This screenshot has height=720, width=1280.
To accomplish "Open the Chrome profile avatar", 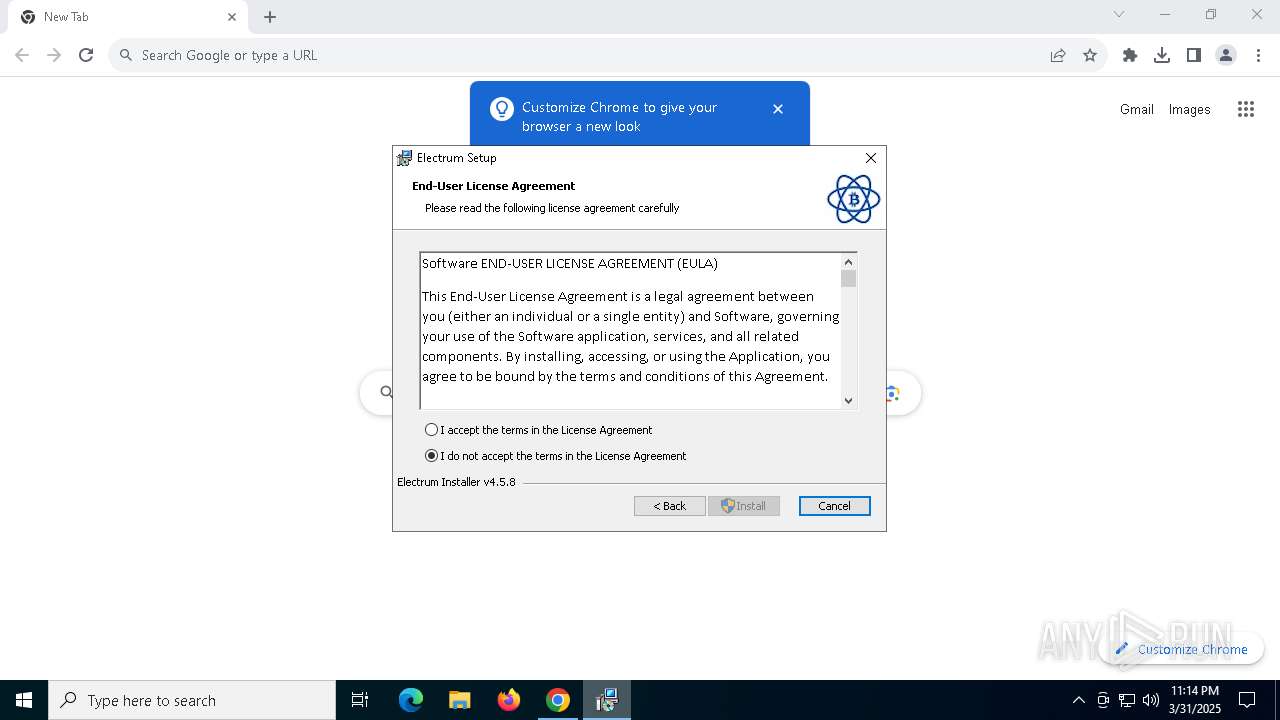I will 1226,55.
